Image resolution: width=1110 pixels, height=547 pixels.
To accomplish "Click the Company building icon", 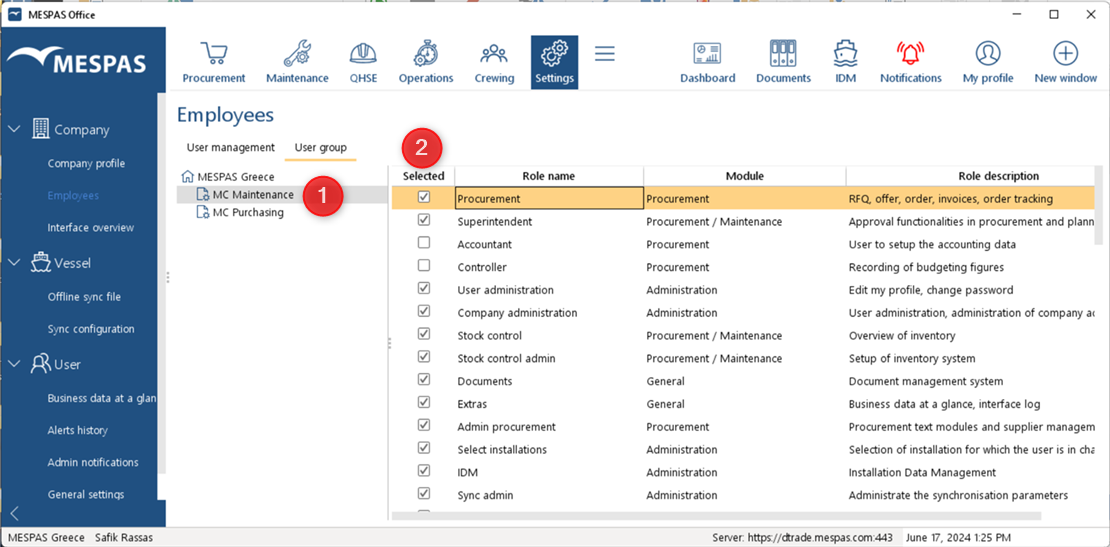I will 40,129.
